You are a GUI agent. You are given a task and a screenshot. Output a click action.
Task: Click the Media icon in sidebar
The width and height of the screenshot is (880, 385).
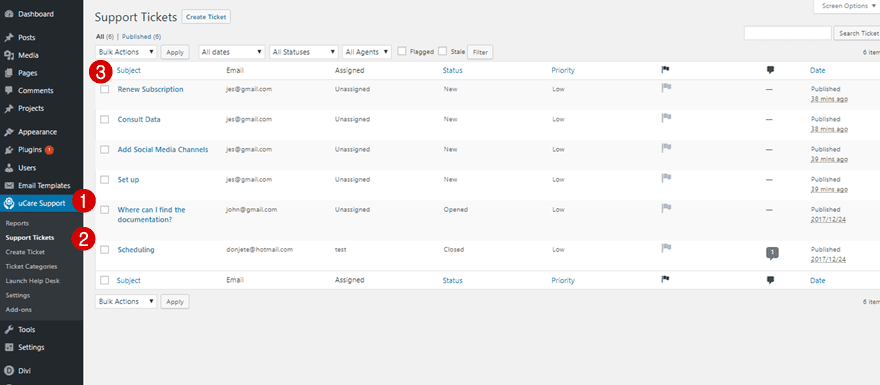pyautogui.click(x=8, y=55)
